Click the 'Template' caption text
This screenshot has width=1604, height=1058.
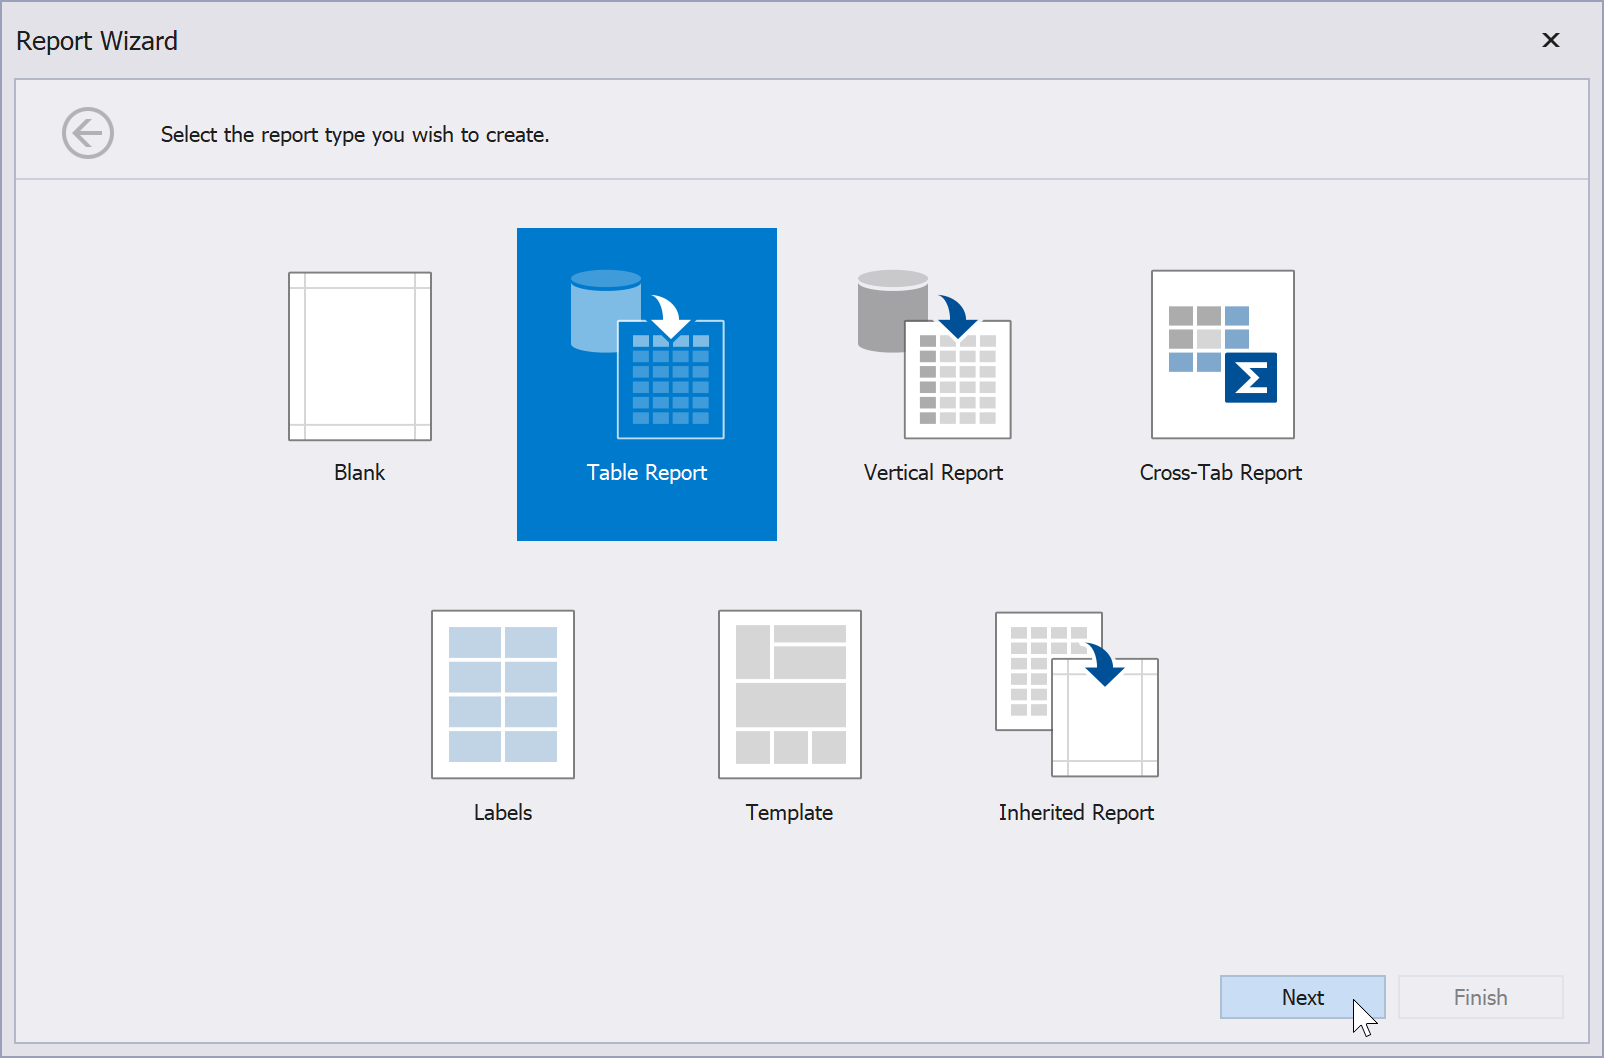click(x=789, y=813)
